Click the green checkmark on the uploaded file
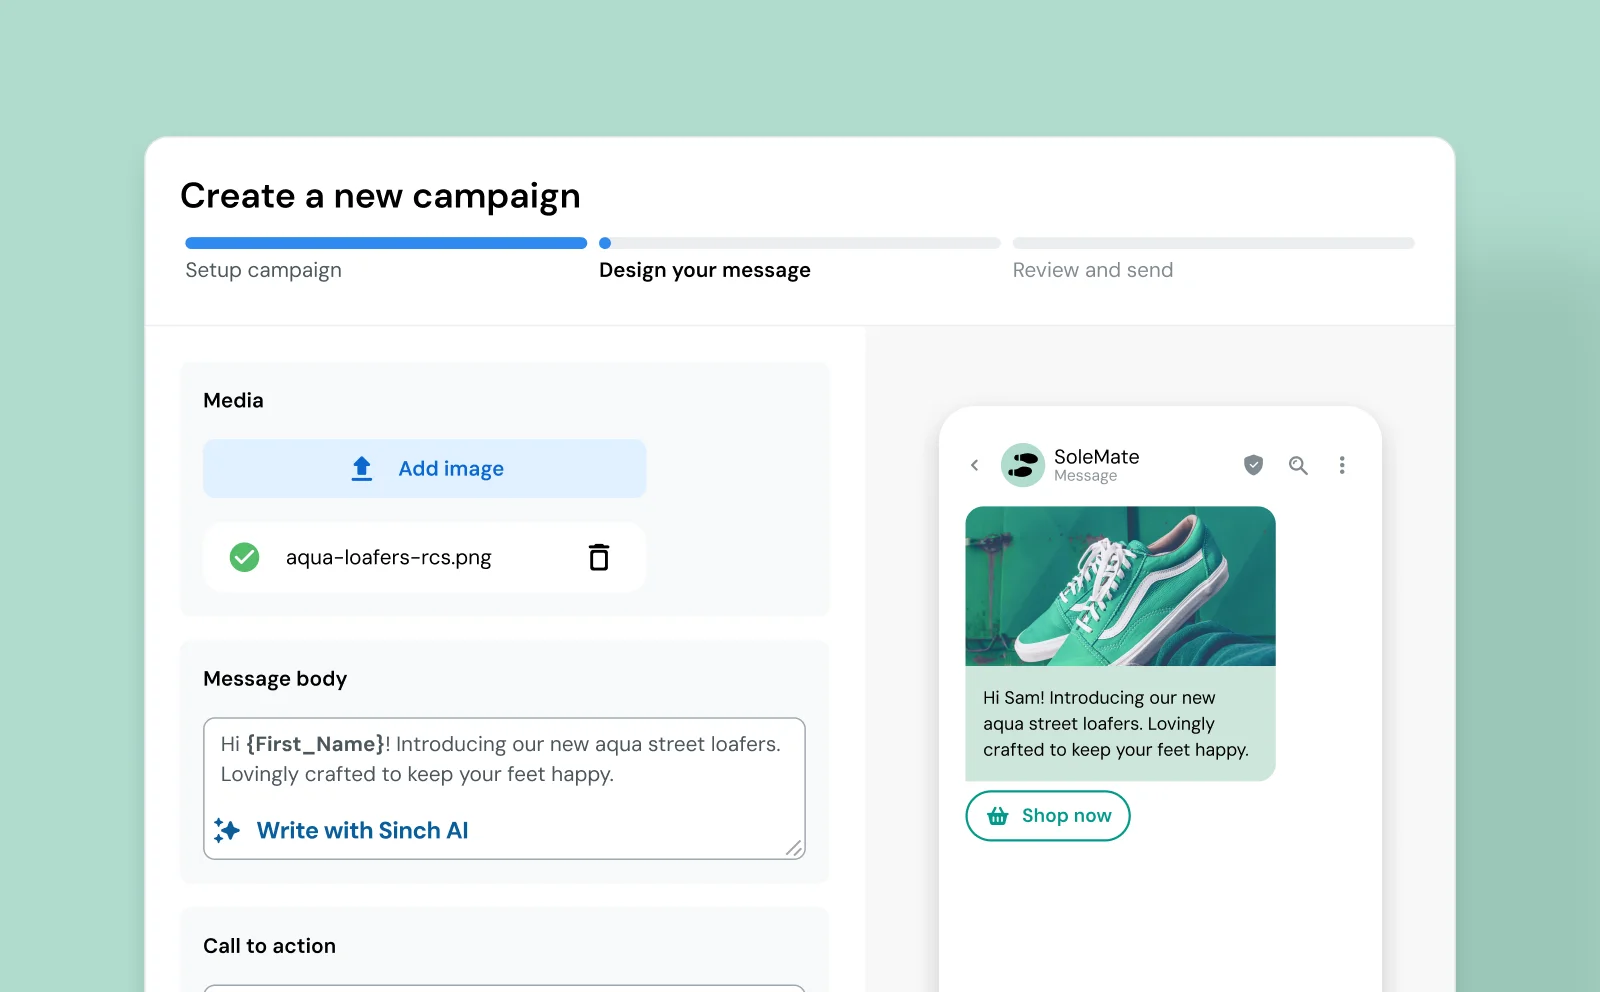Viewport: 1600px width, 992px height. pyautogui.click(x=243, y=557)
